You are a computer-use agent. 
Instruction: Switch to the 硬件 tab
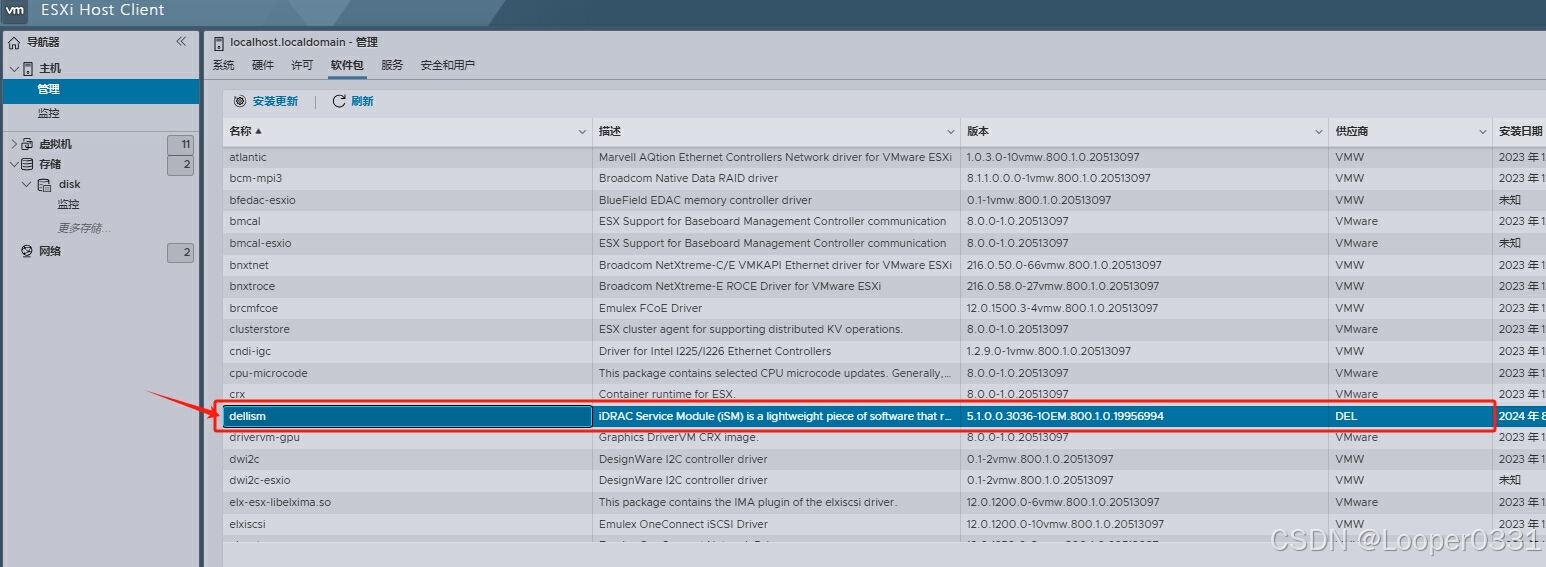263,65
